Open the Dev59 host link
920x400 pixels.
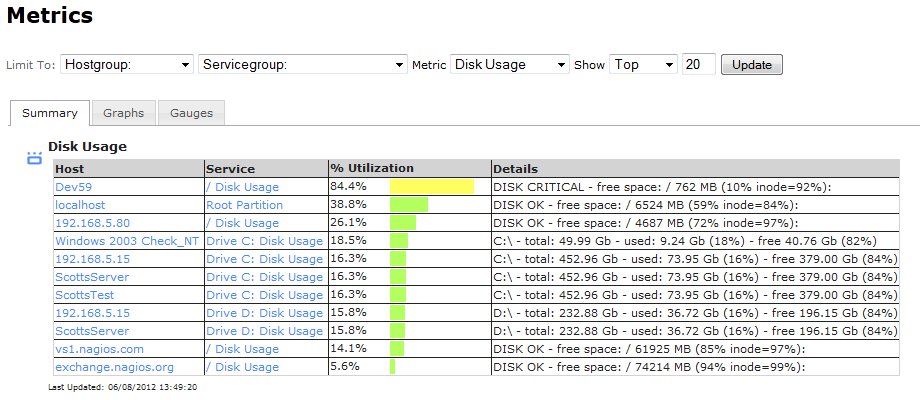tap(73, 187)
